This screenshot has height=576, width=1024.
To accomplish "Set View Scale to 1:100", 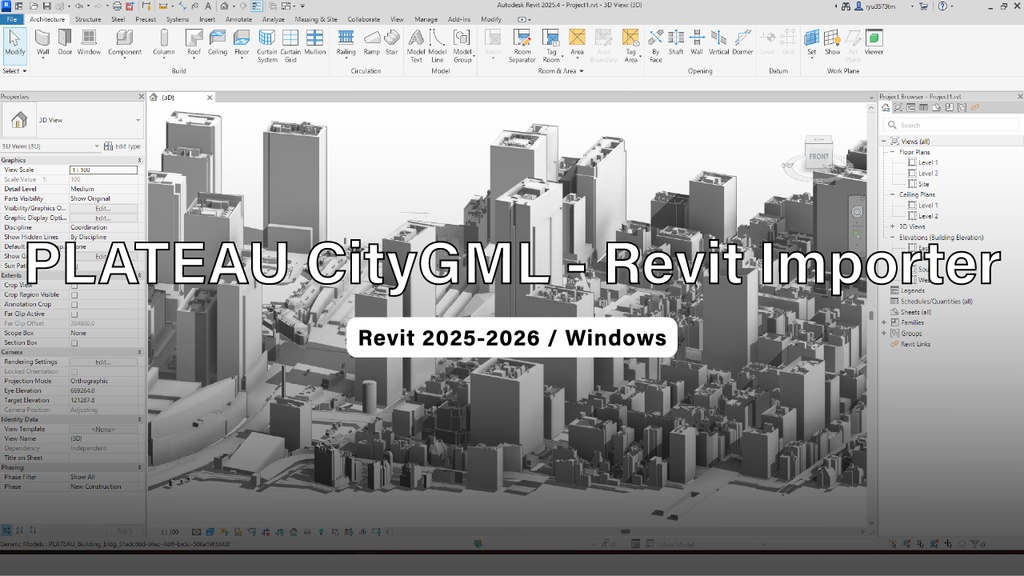I will pos(105,170).
